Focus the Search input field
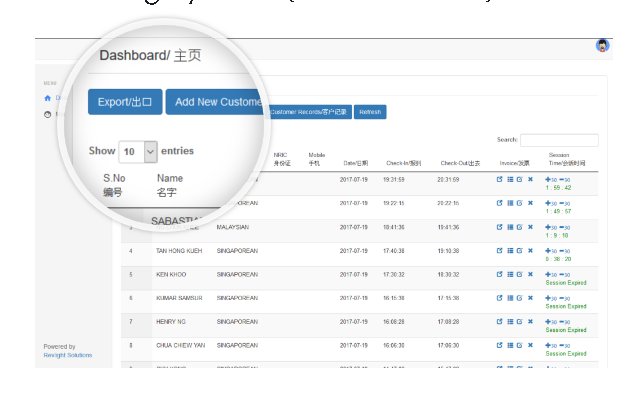Viewport: 630px width, 414px height. point(559,140)
